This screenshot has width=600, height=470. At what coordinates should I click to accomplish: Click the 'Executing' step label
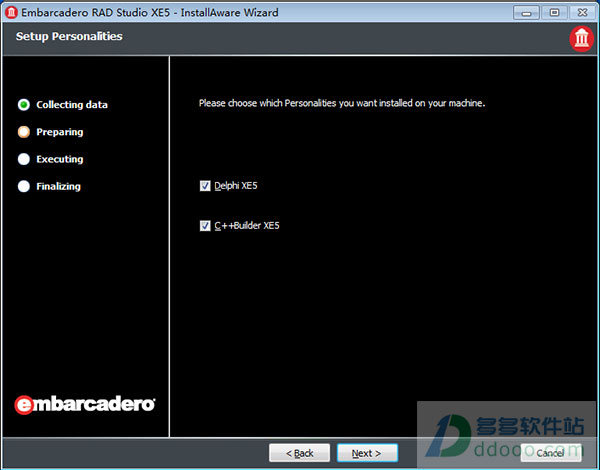(60, 159)
